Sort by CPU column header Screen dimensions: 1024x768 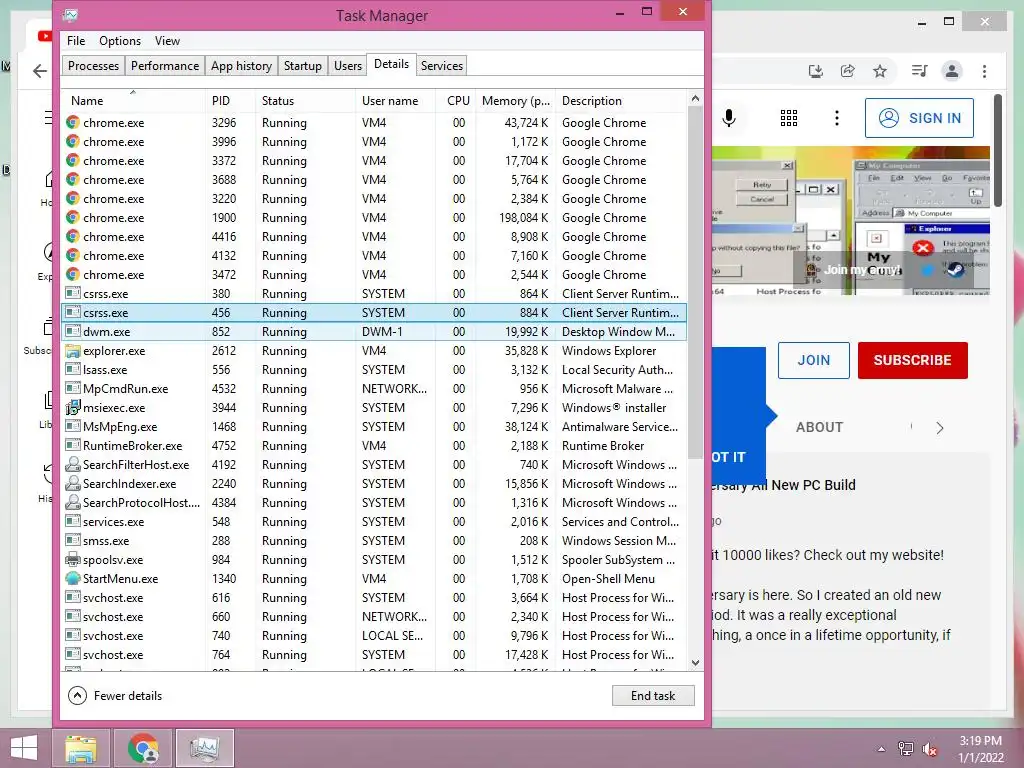pos(458,101)
